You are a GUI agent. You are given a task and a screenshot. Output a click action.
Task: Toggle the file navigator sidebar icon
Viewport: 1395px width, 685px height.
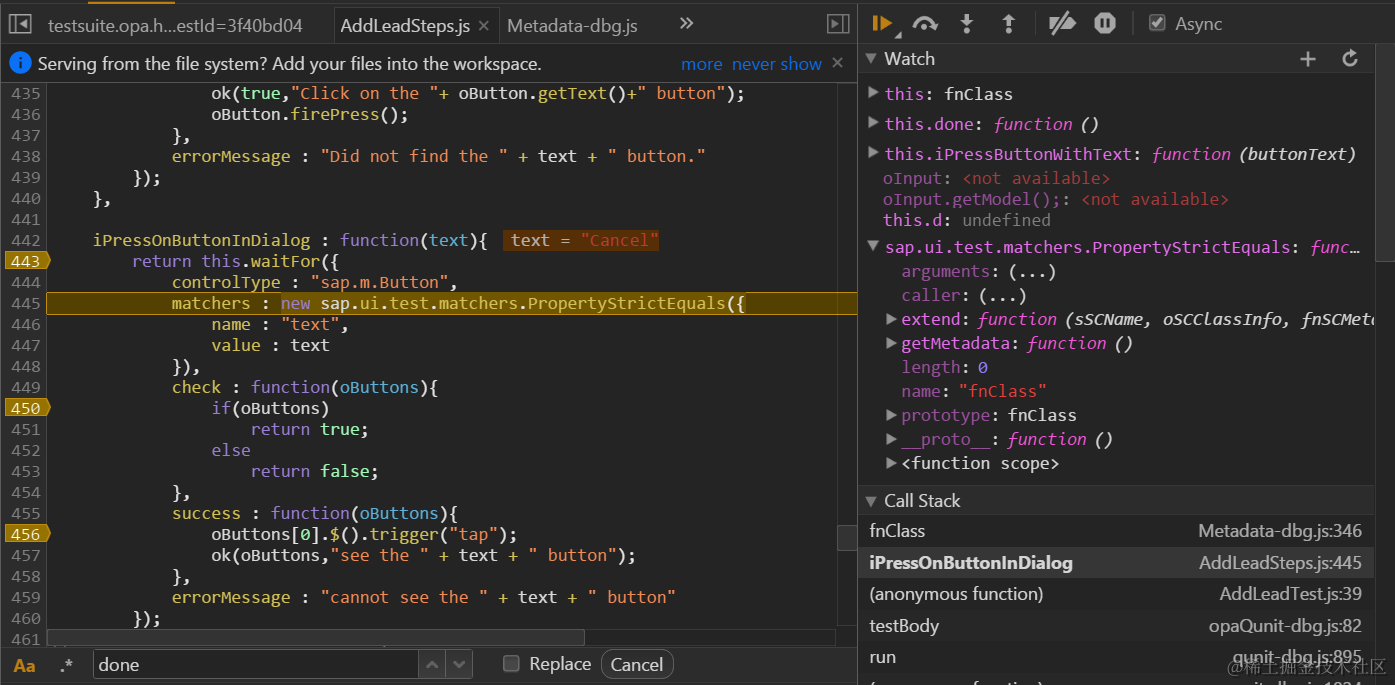click(x=20, y=24)
